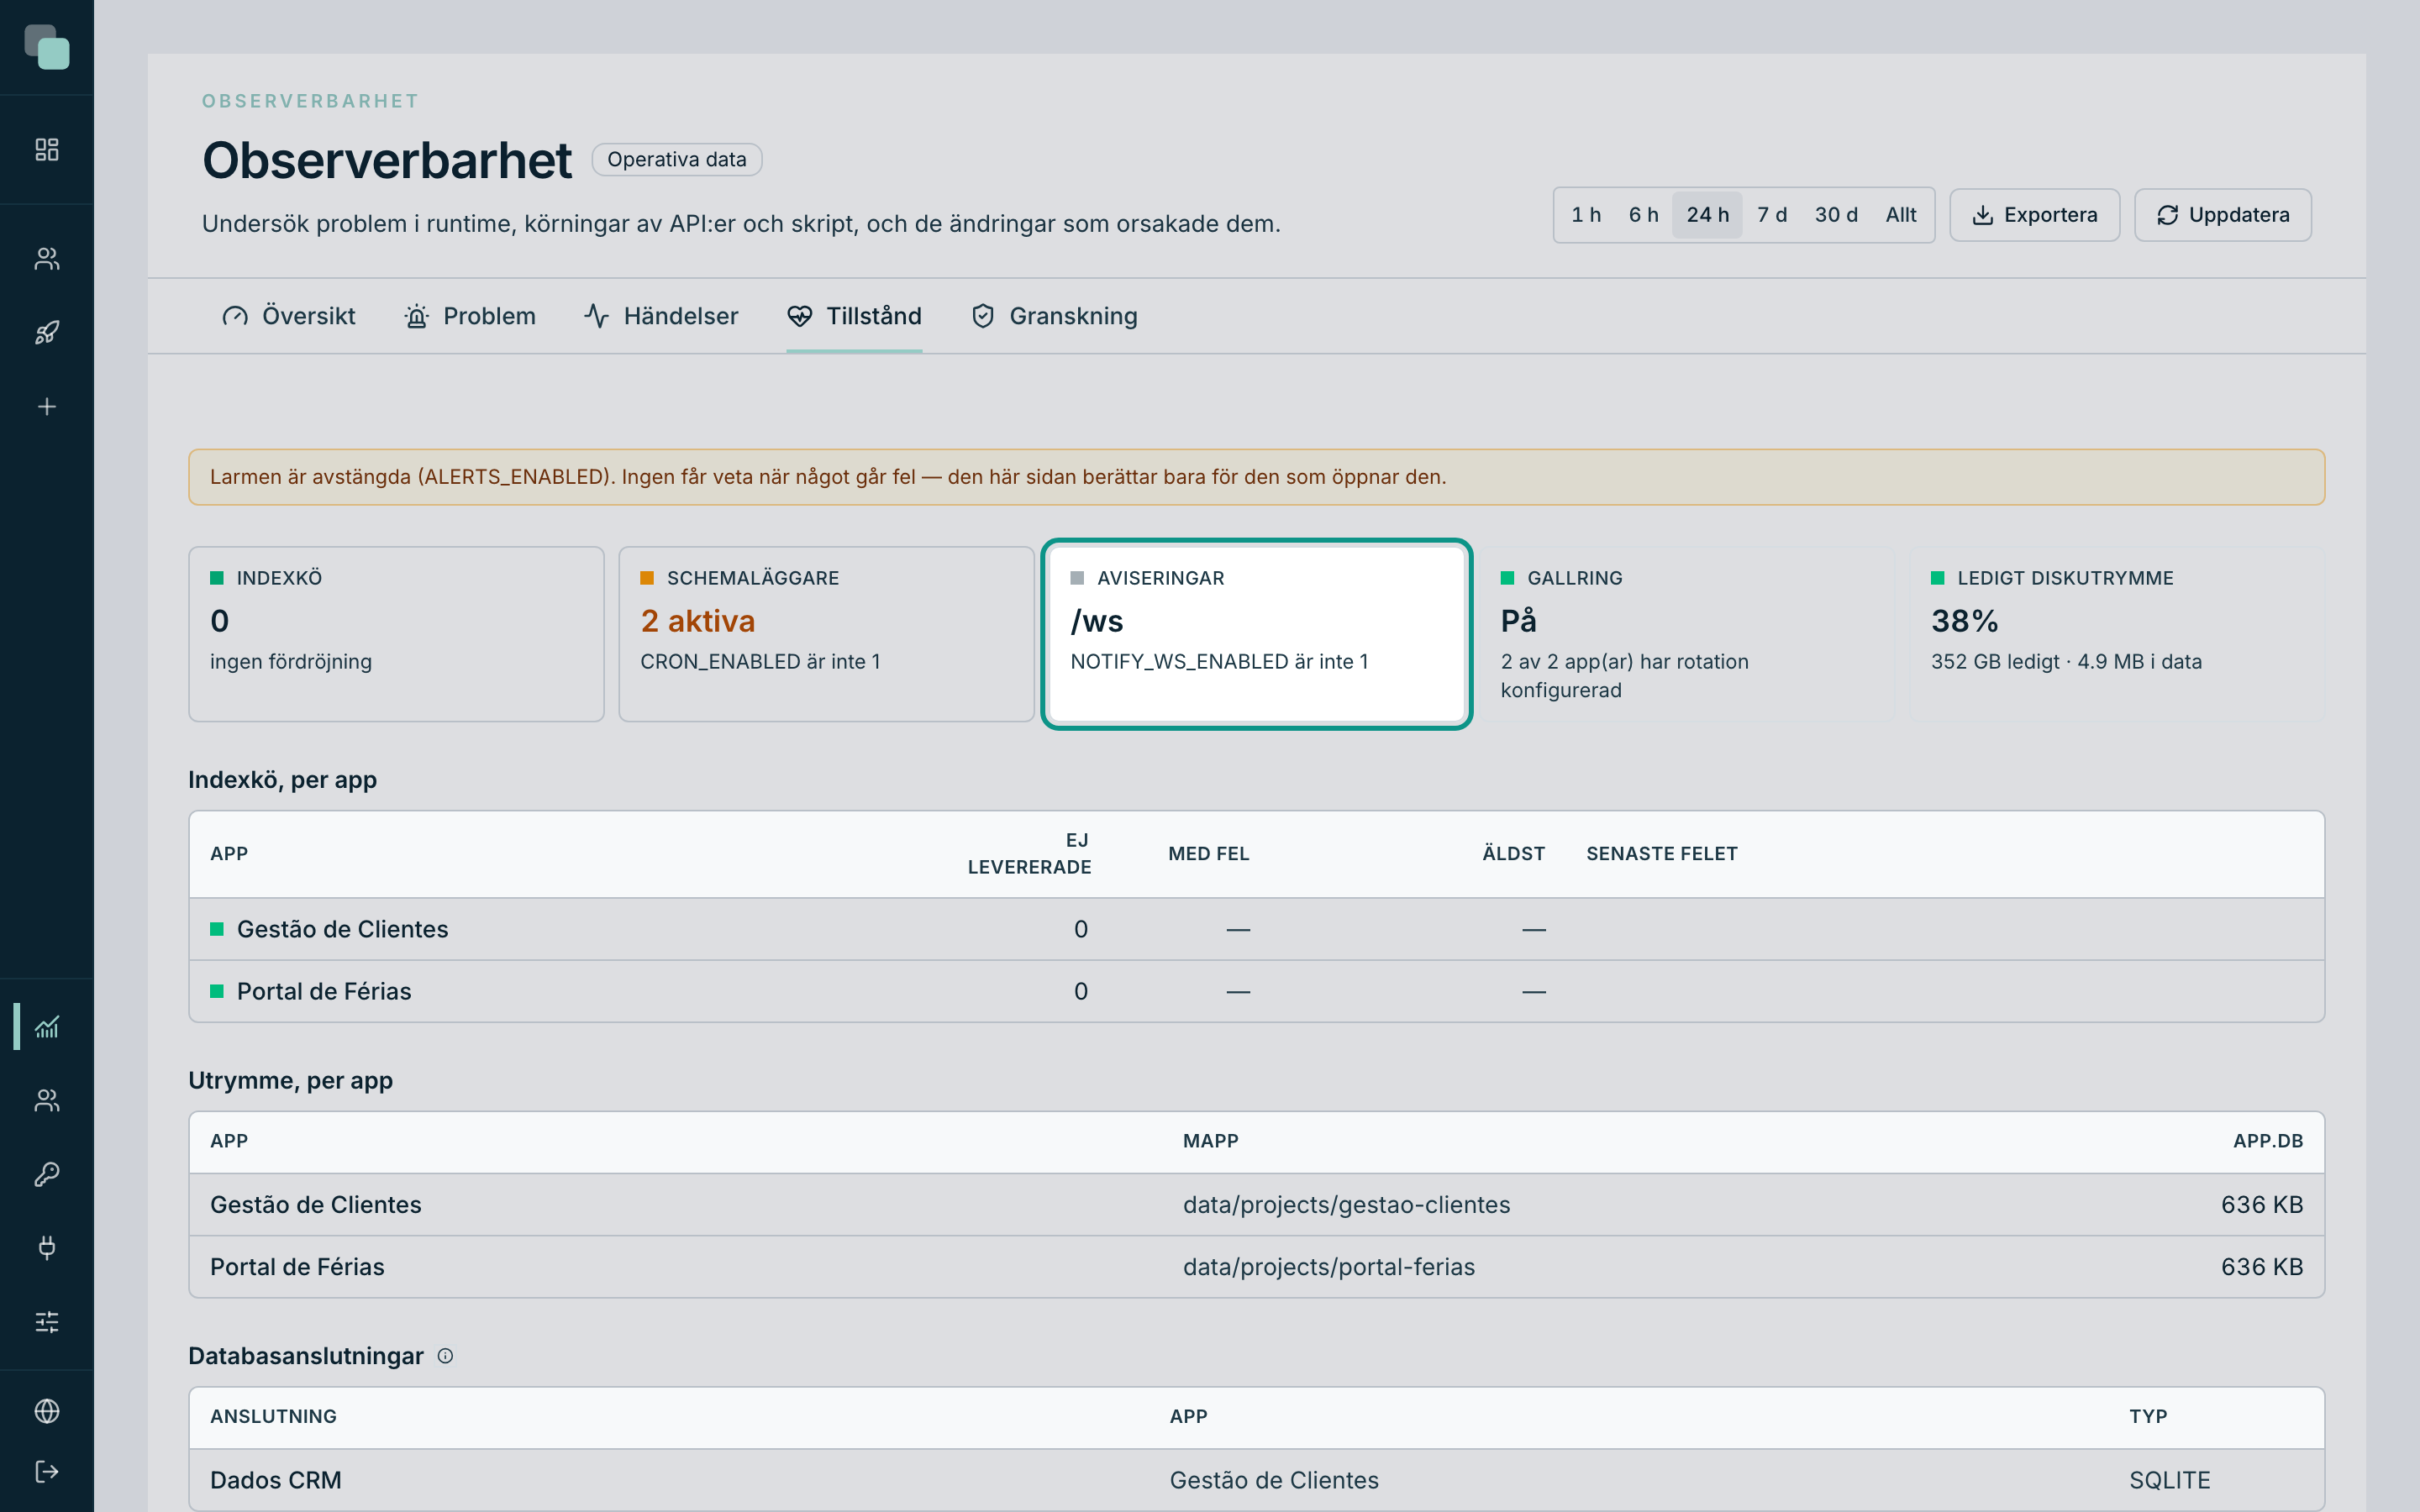Viewport: 2420px width, 1512px height.
Task: Open the sliders settings icon in sidebar
Action: (x=47, y=1322)
